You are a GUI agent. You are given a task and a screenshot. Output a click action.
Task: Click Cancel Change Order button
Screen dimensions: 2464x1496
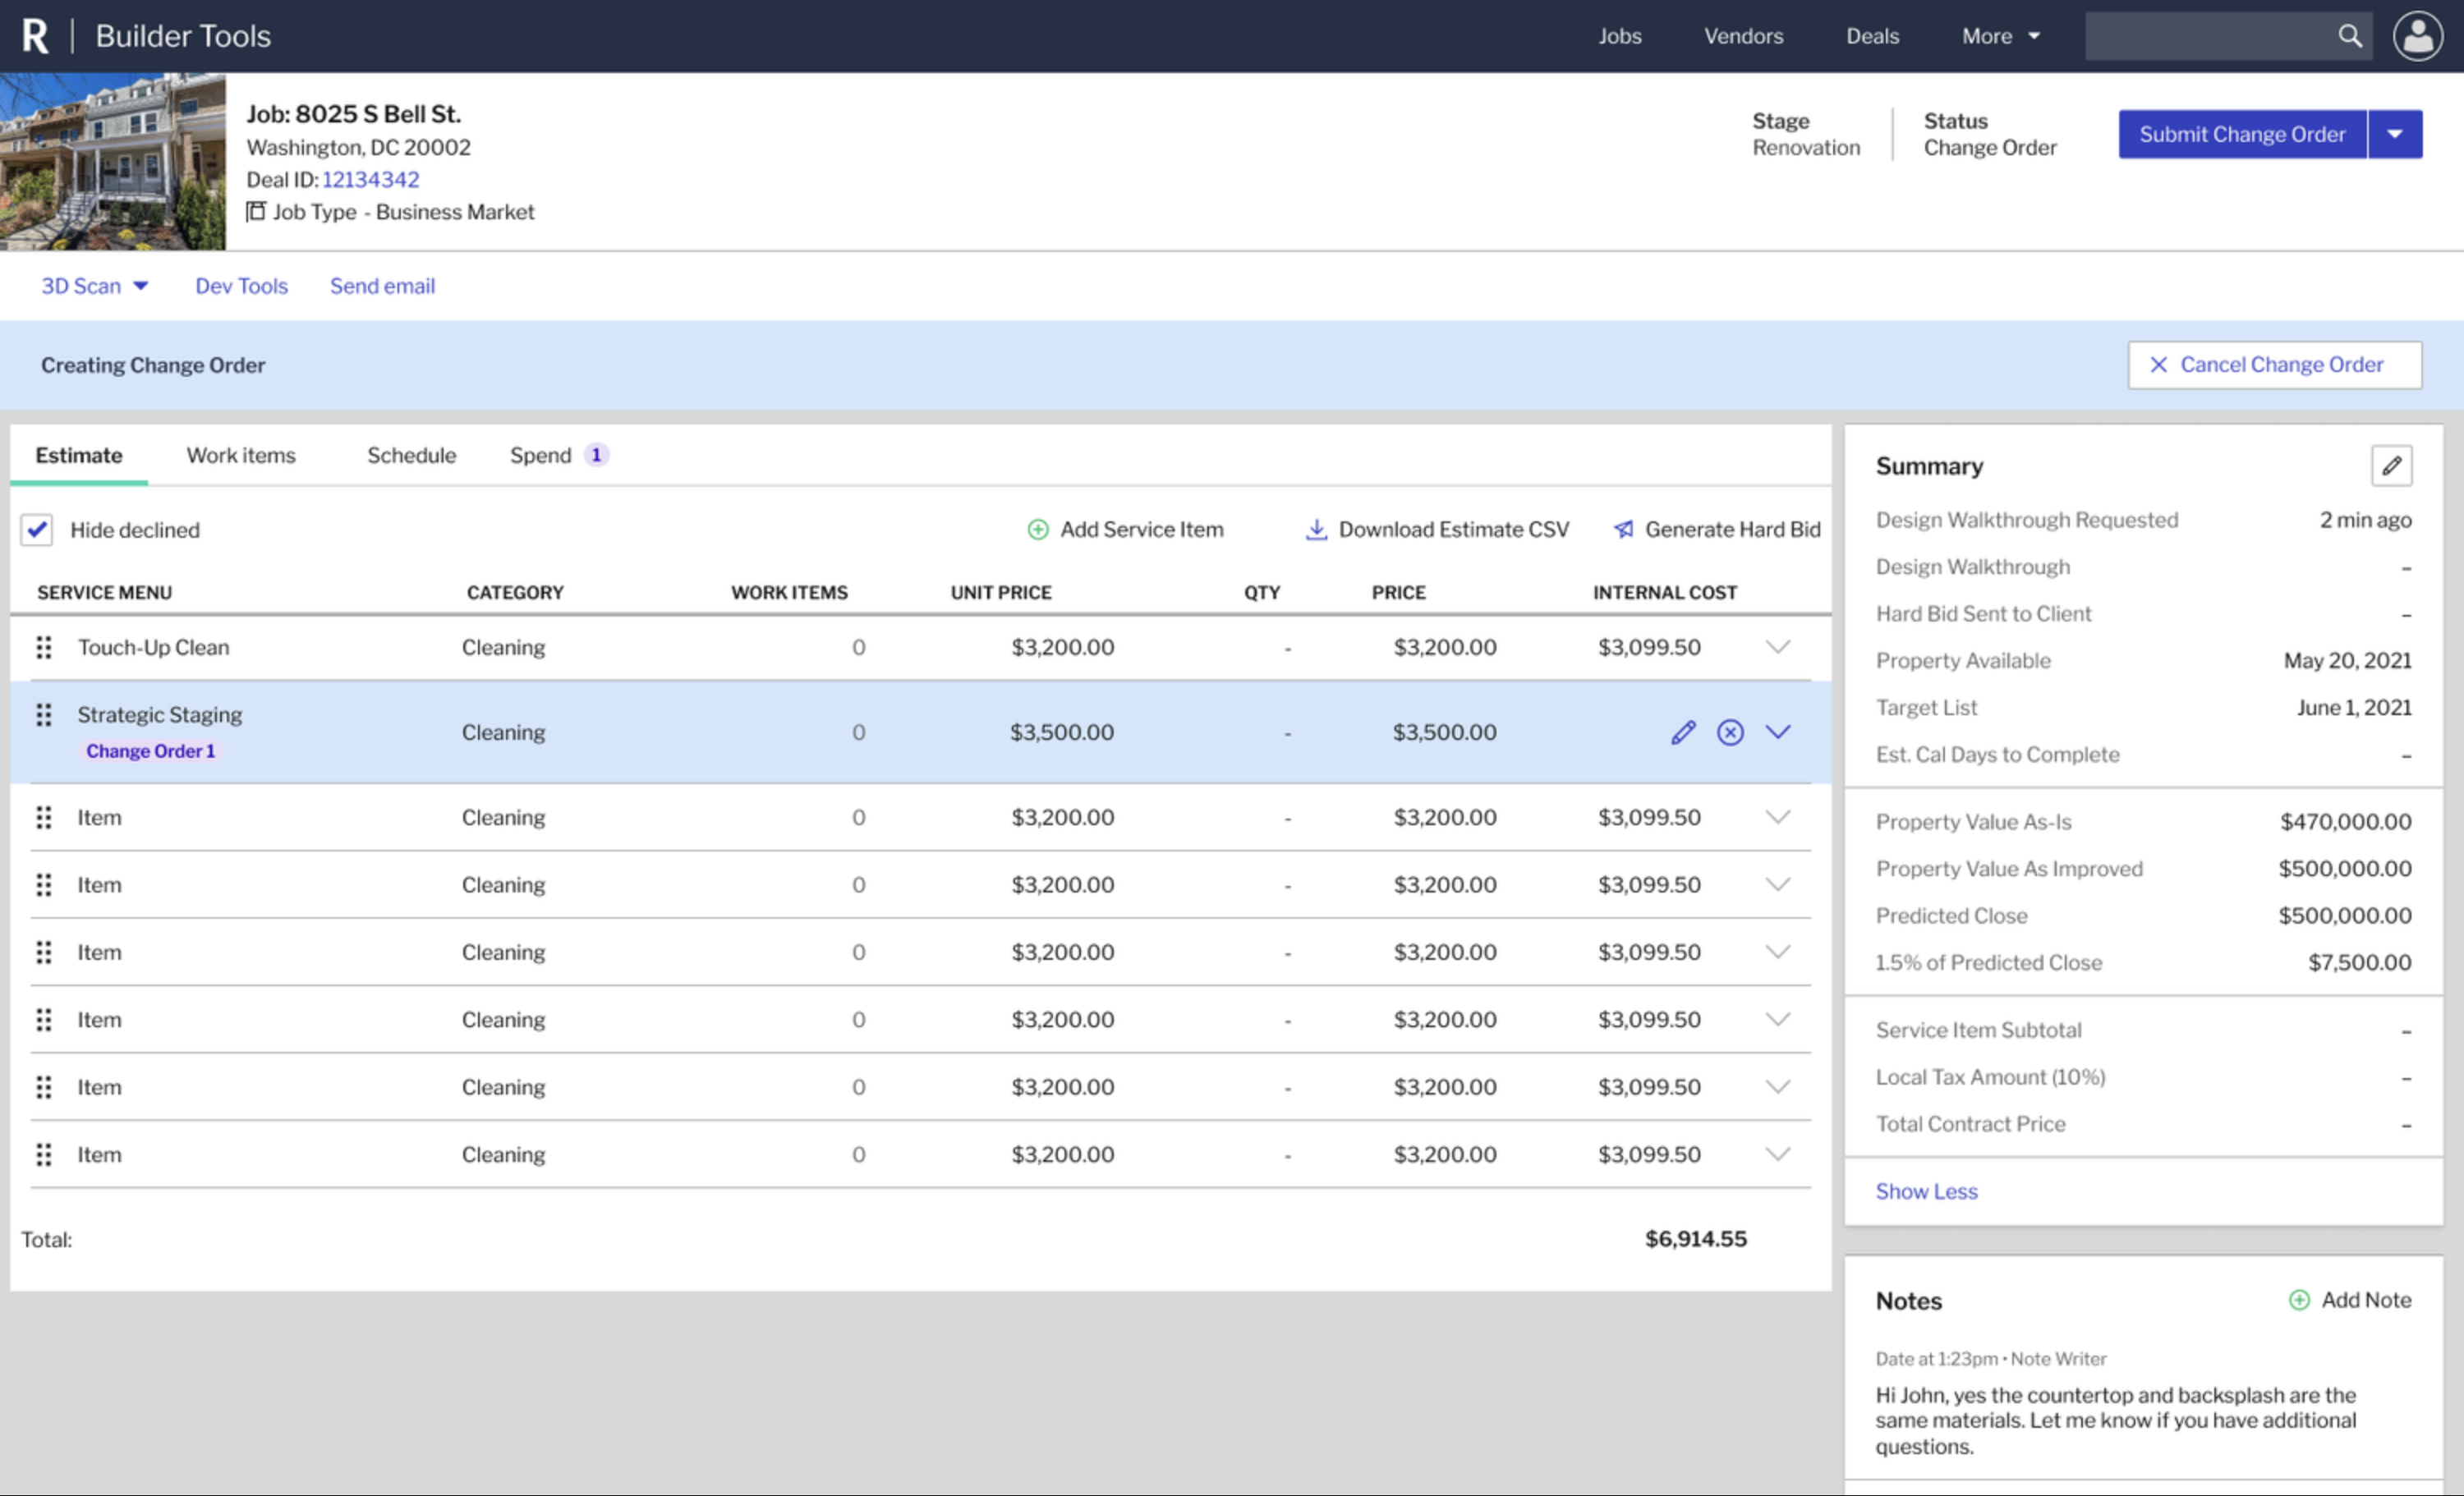2275,365
